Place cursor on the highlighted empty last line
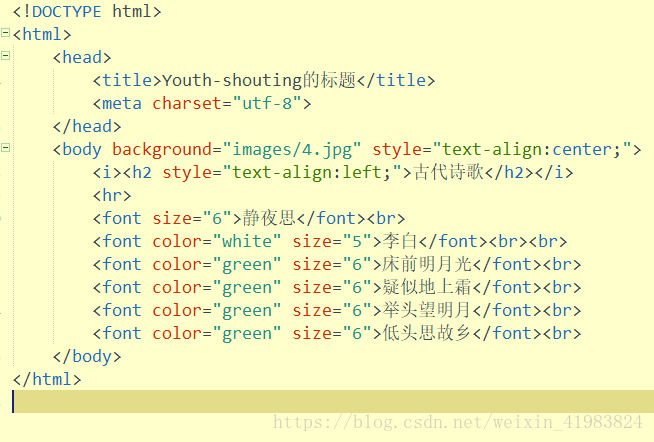This screenshot has width=654, height=442. (333, 402)
